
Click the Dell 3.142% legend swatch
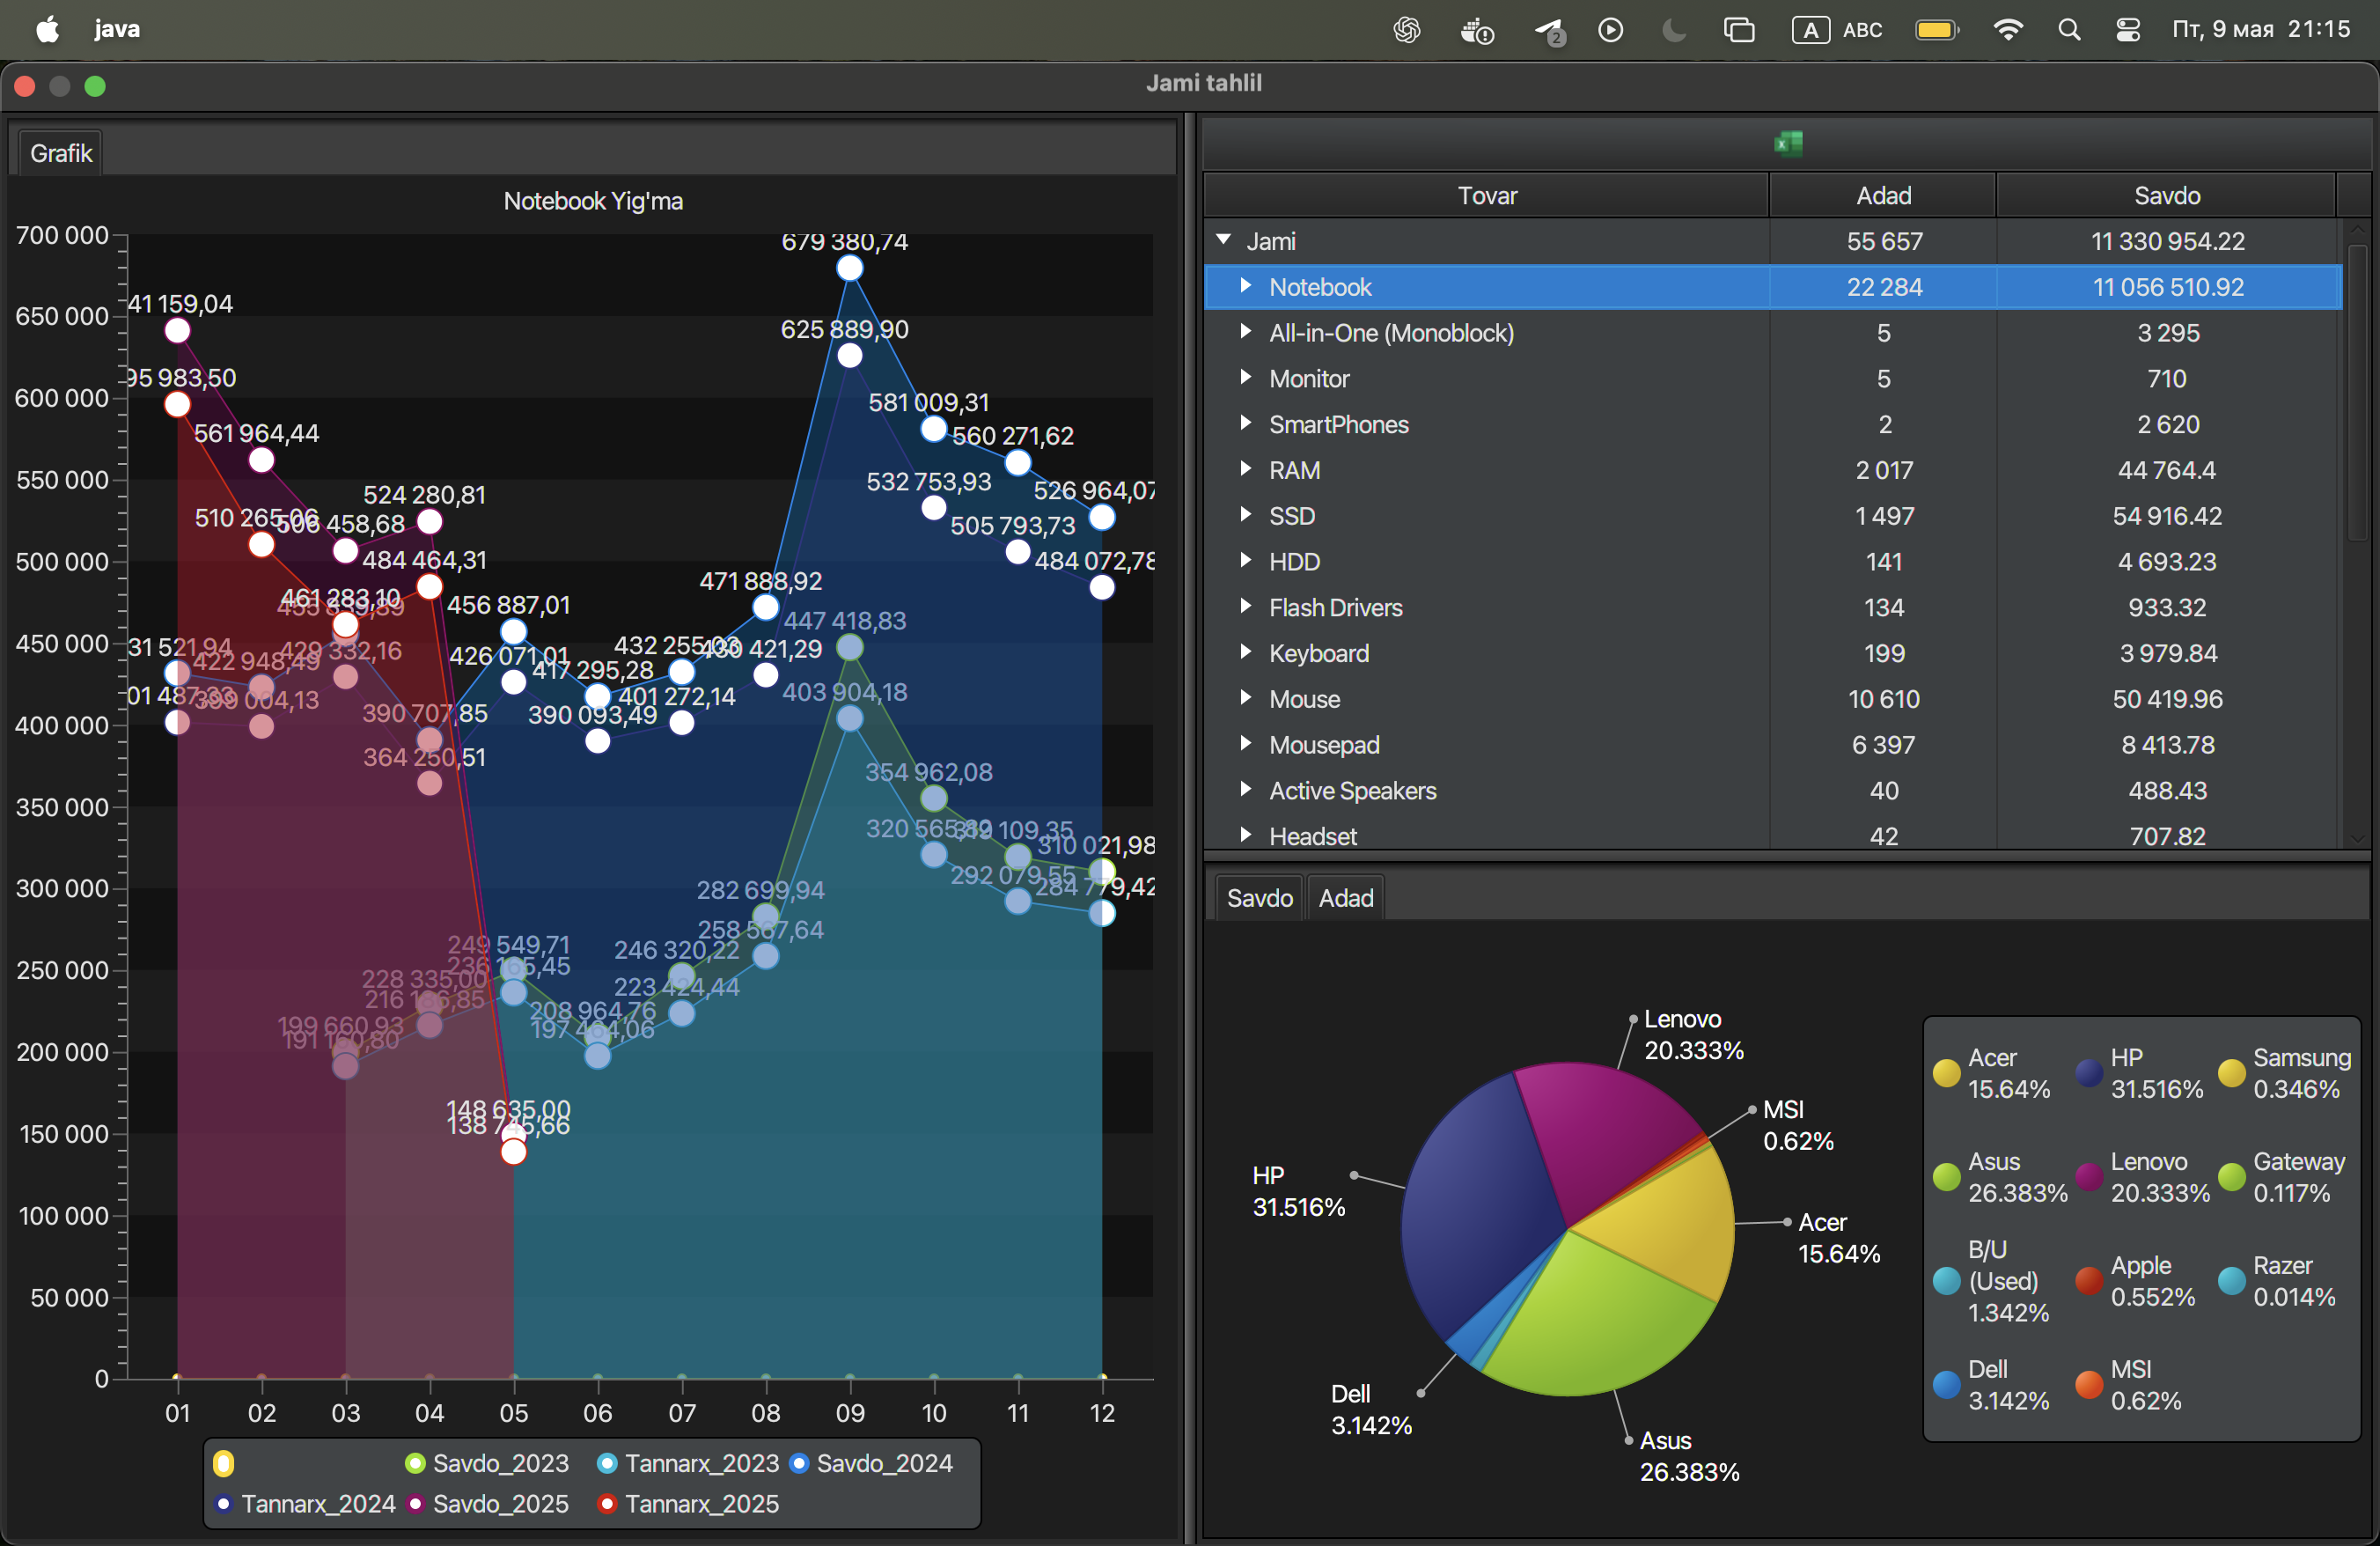click(1946, 1385)
